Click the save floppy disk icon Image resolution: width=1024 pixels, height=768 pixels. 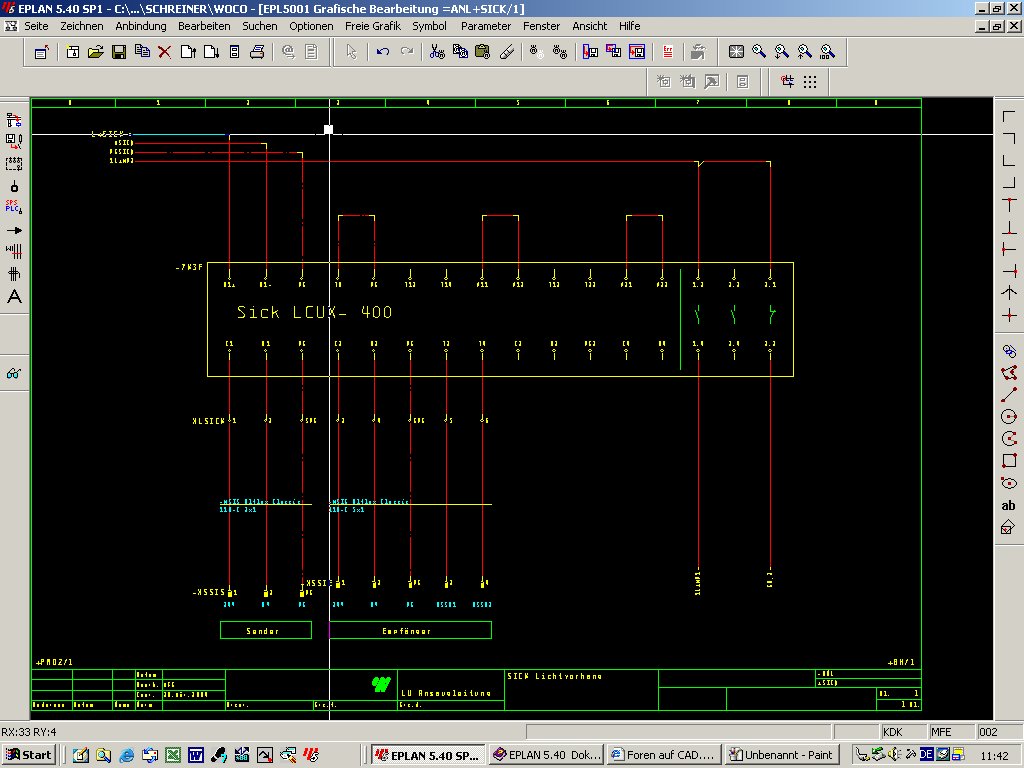(119, 52)
